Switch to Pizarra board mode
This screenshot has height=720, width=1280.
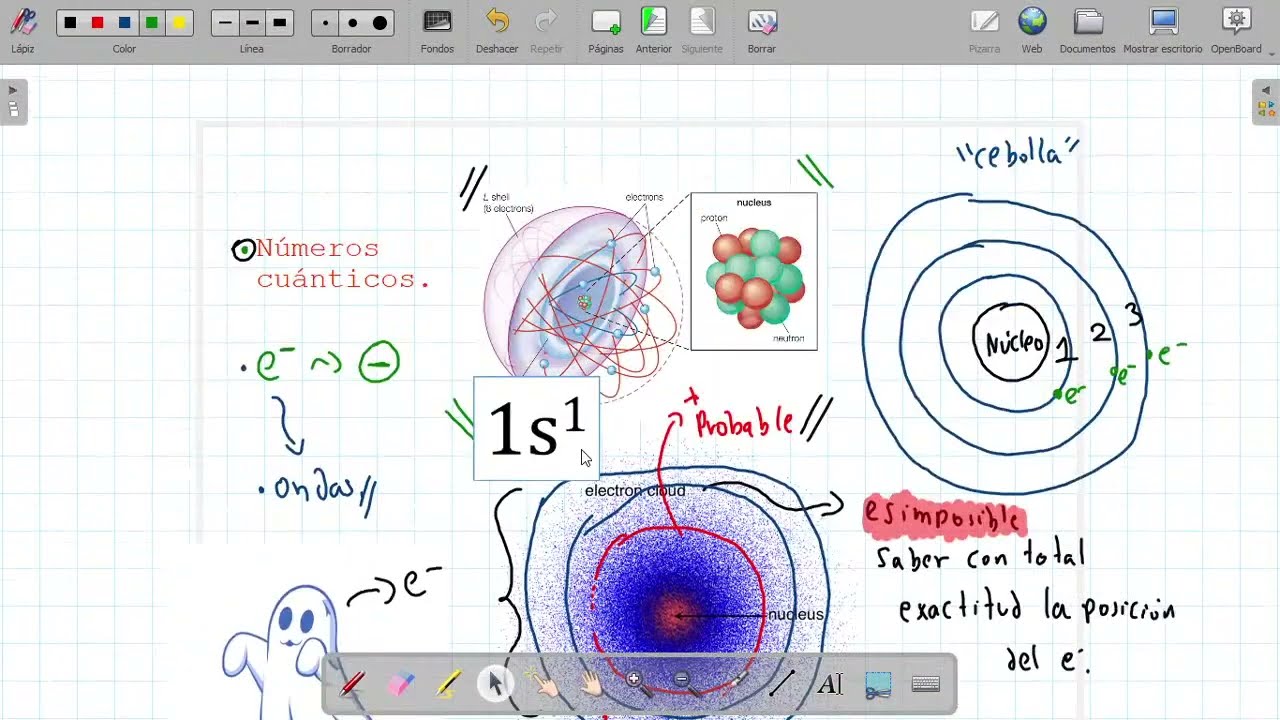click(984, 30)
